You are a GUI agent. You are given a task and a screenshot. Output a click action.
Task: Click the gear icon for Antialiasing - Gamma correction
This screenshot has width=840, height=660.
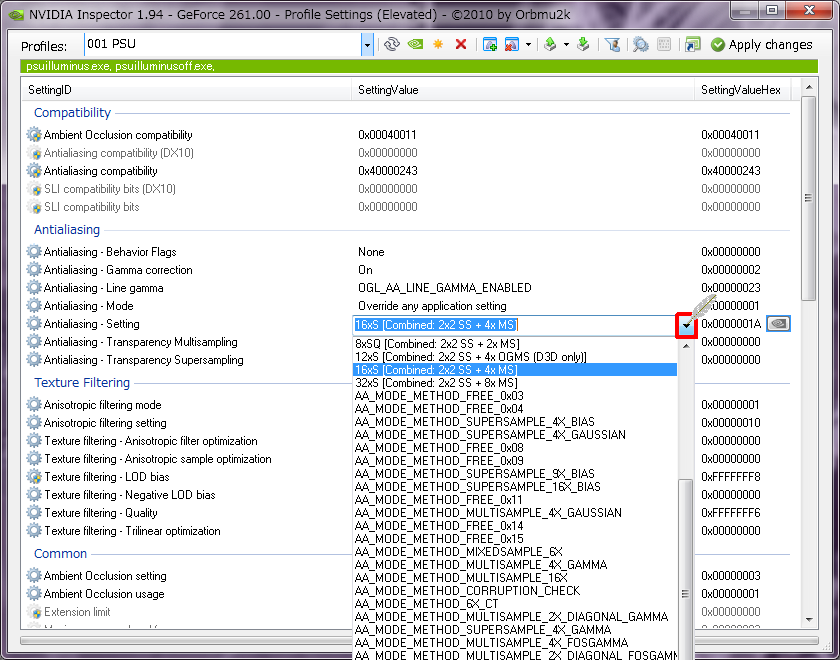34,269
